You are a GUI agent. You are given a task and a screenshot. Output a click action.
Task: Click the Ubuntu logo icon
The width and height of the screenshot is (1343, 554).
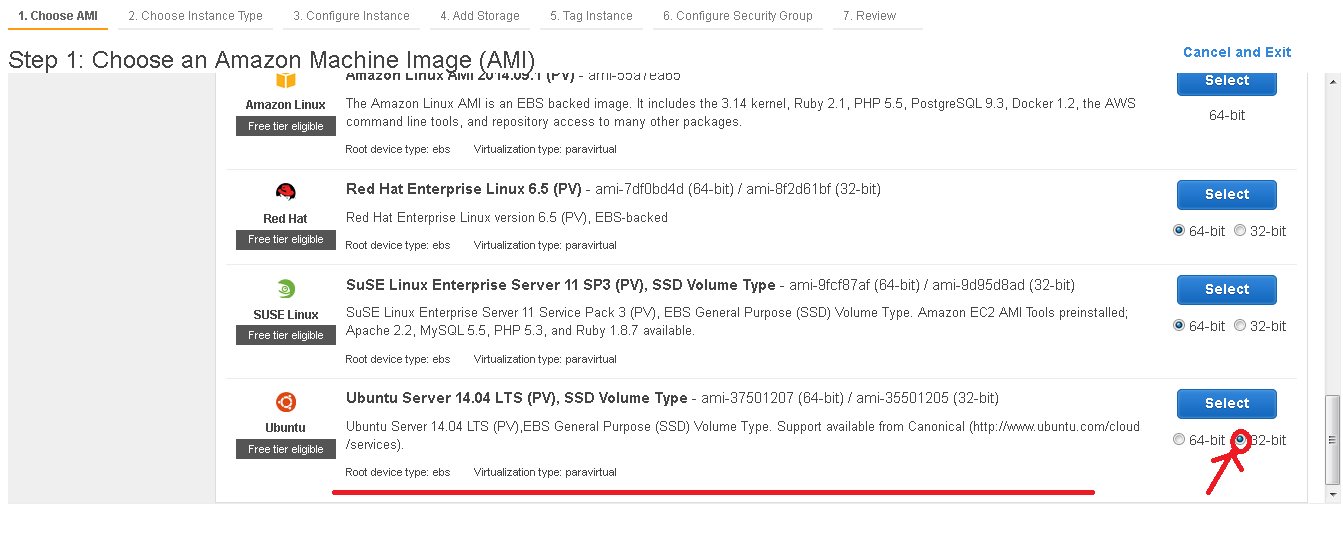(286, 402)
